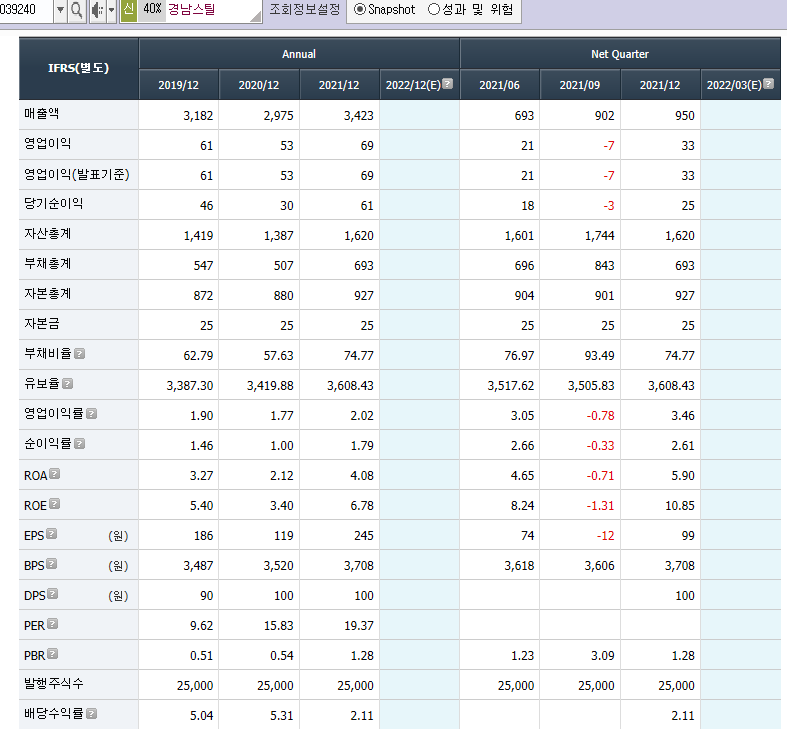Viewport: 787px width, 729px height.
Task: Click the 3,423 revenue value for 2021/12
Action: 359,116
